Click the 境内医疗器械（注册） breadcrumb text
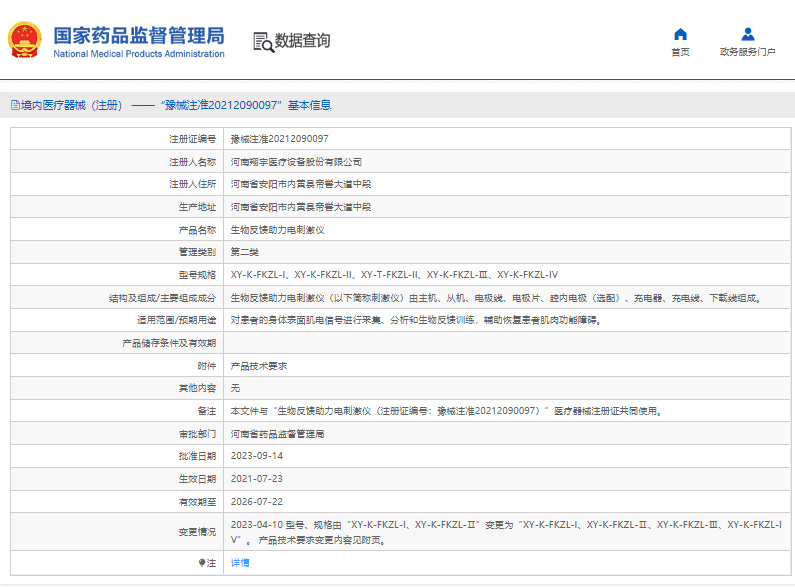This screenshot has width=795, height=587. (x=71, y=105)
